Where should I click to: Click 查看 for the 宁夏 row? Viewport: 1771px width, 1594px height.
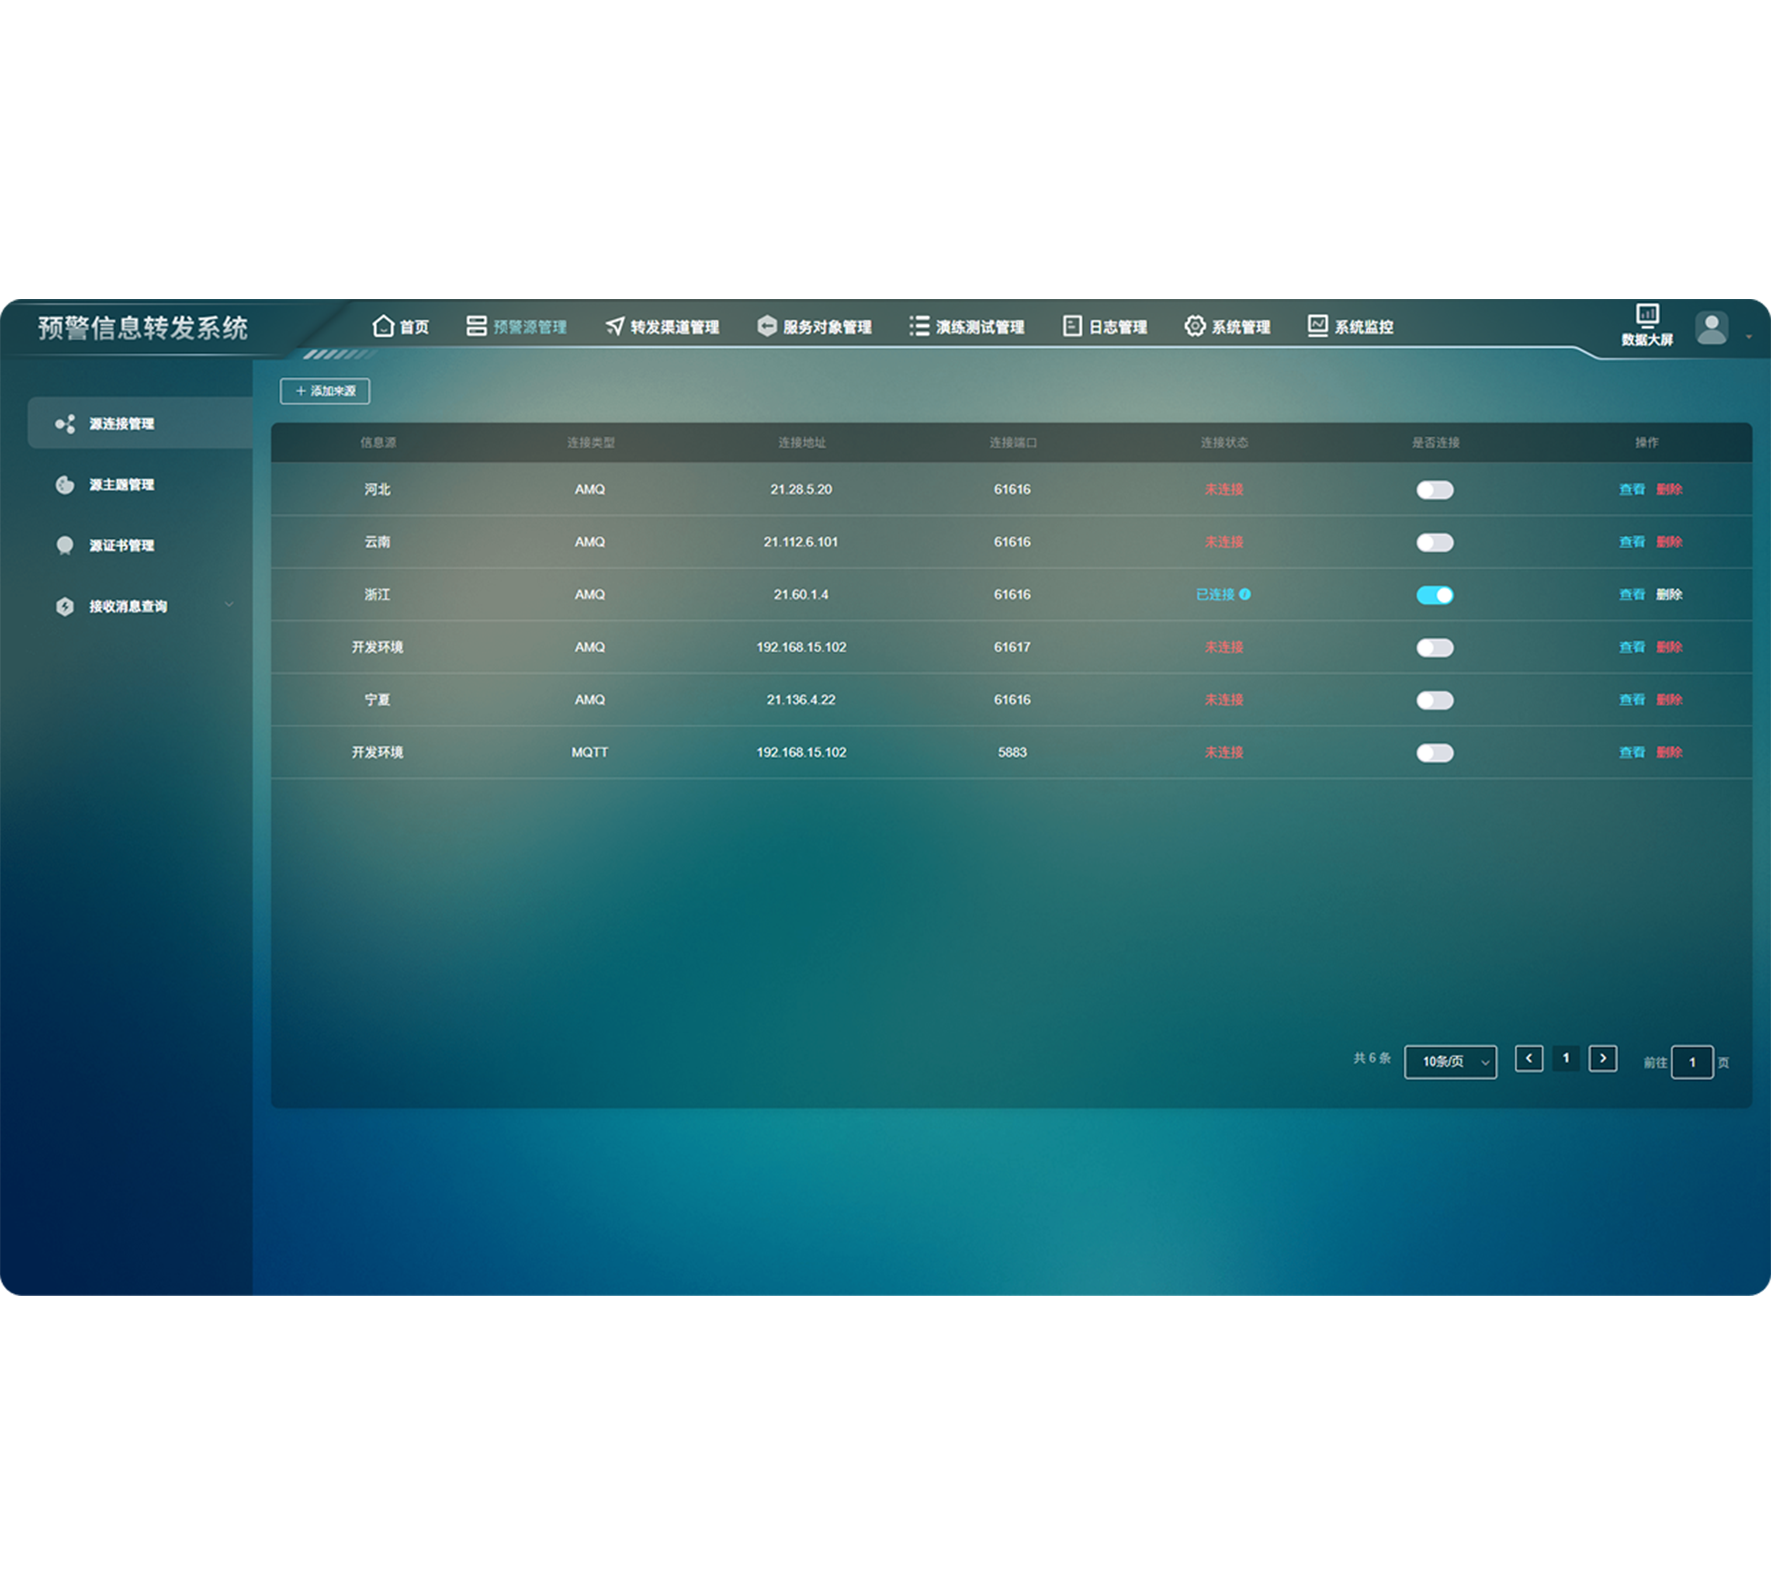click(x=1632, y=699)
